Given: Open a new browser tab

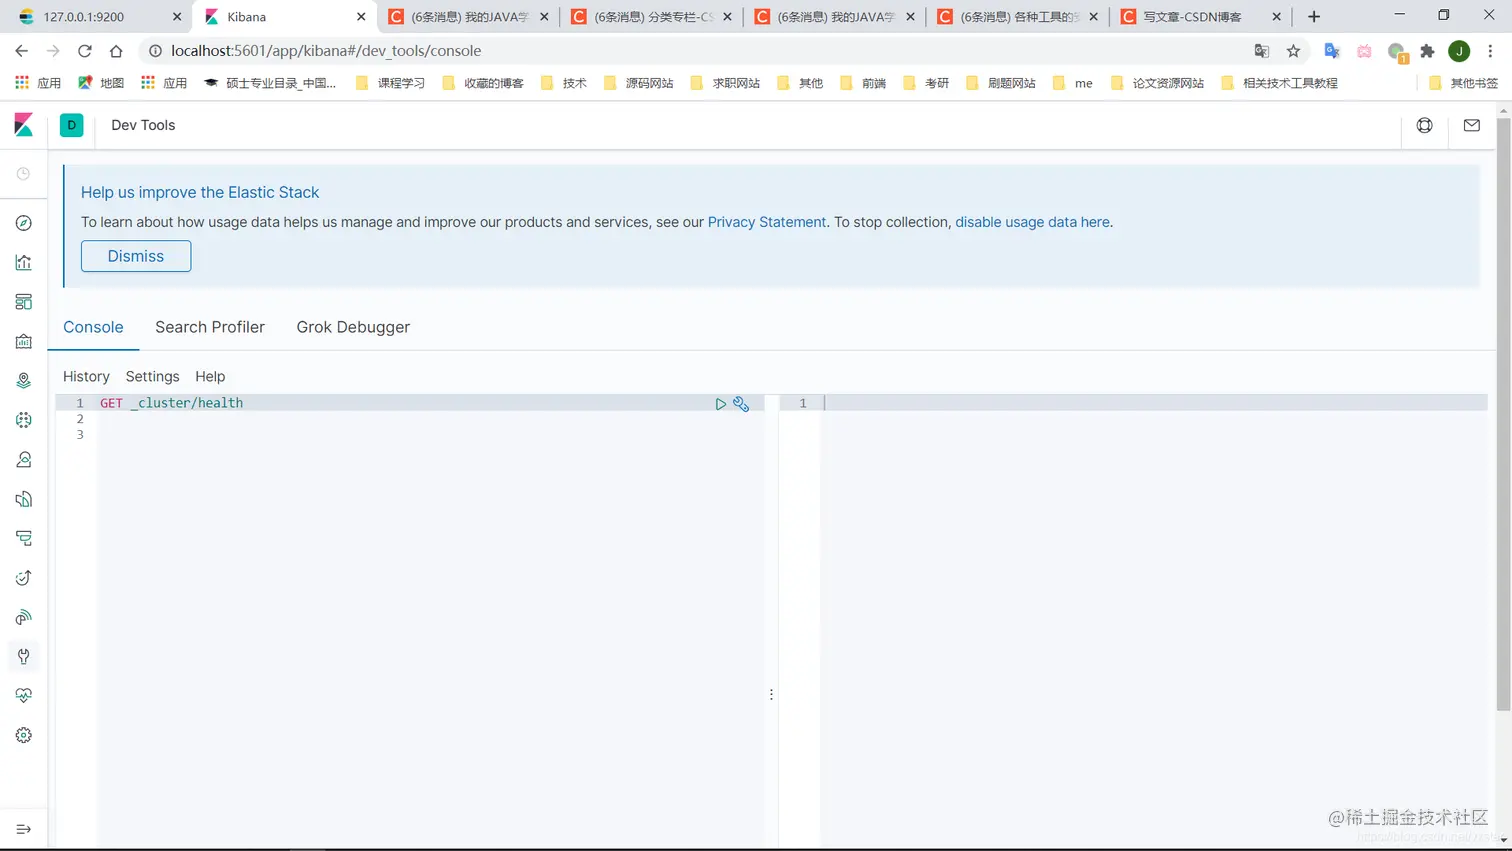Looking at the screenshot, I should coord(1314,17).
